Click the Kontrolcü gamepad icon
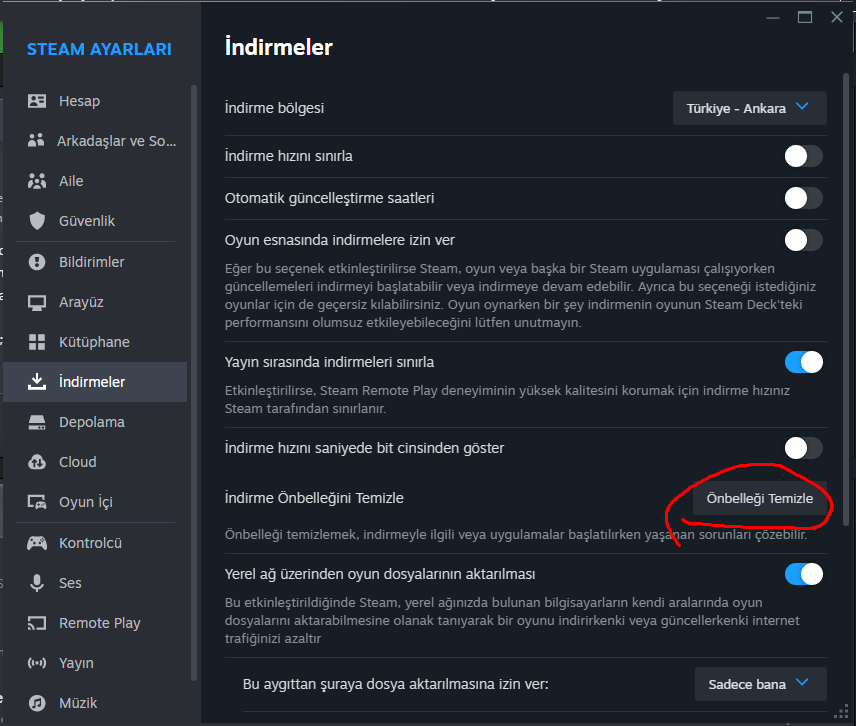This screenshot has height=726, width=856. pyautogui.click(x=37, y=543)
